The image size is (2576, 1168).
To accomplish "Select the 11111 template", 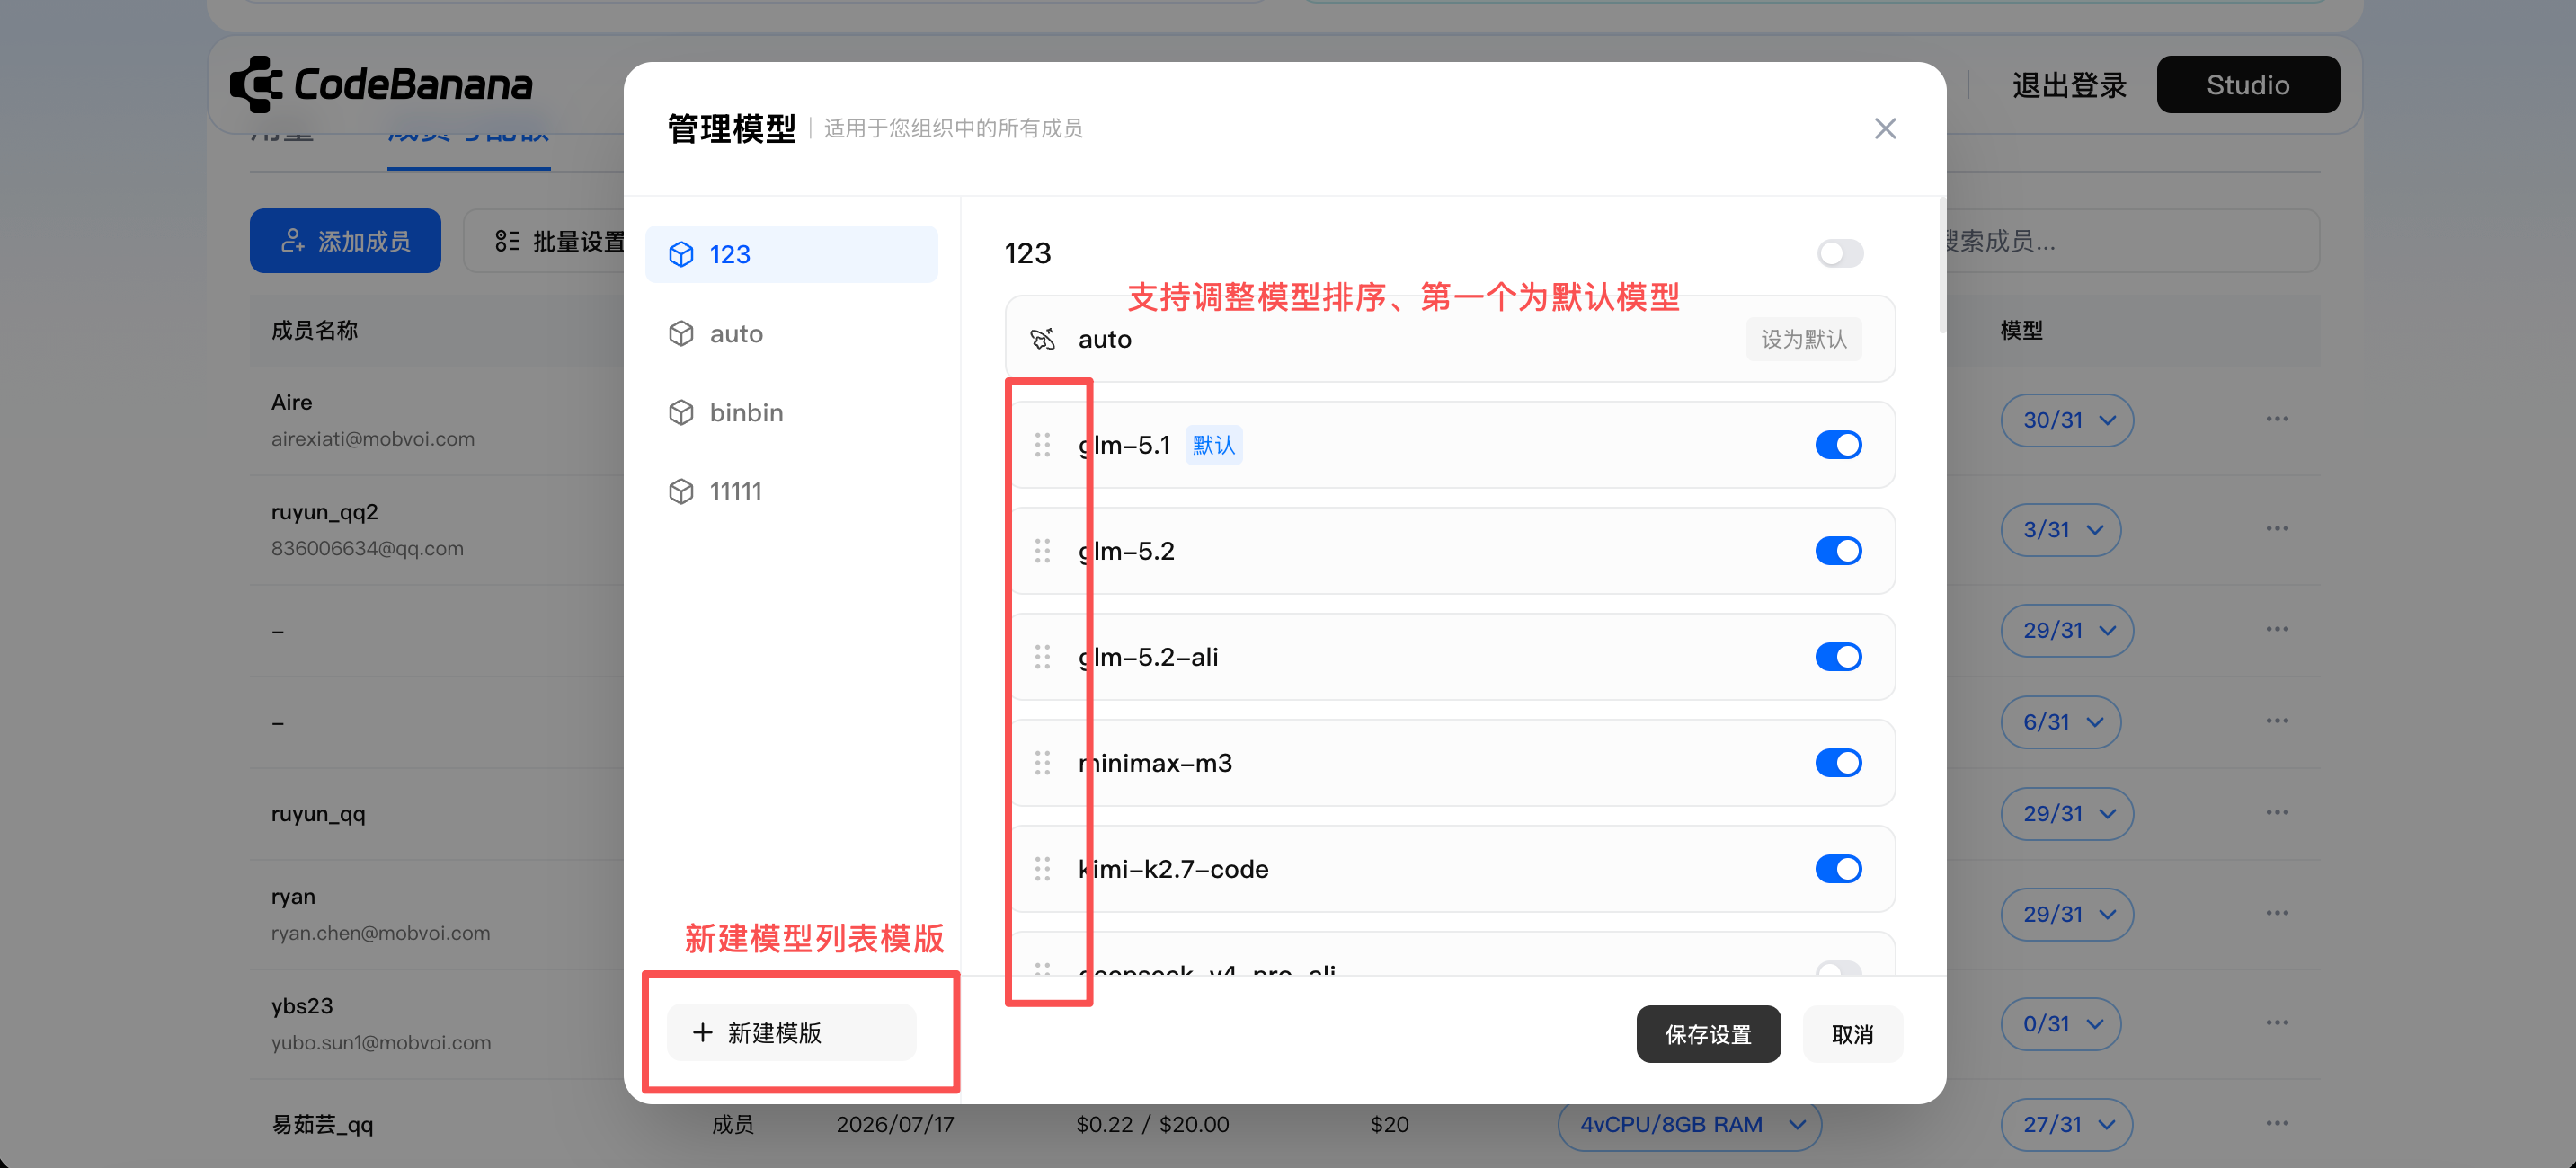I will (791, 491).
